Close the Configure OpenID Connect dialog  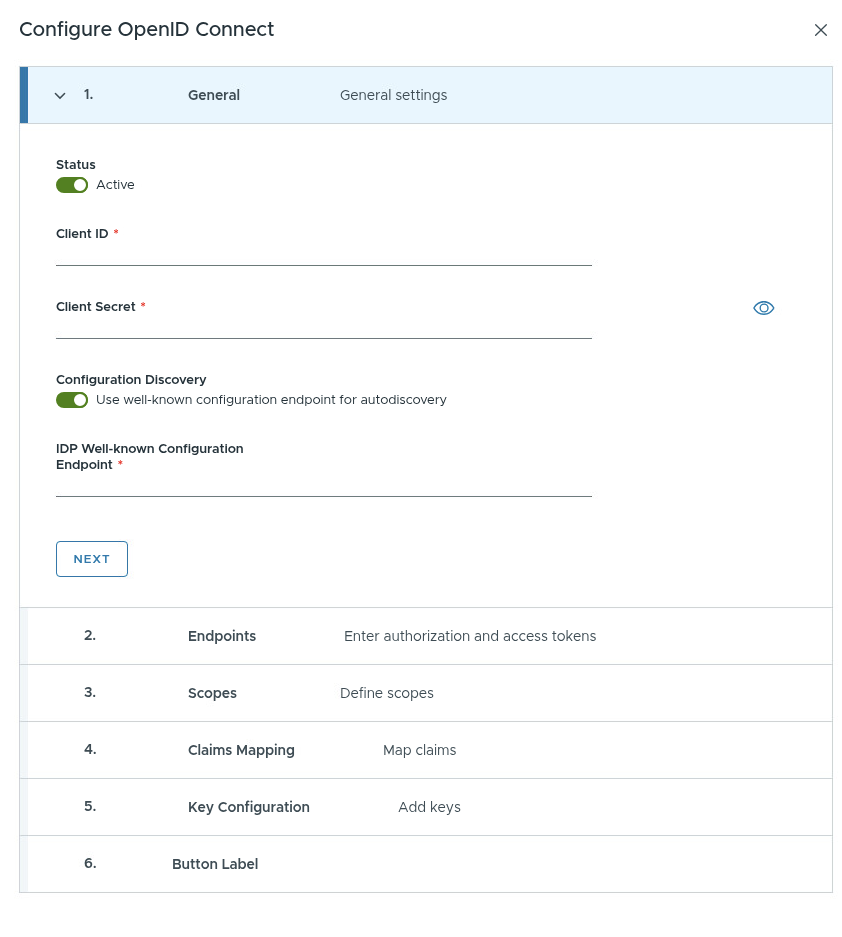[820, 30]
